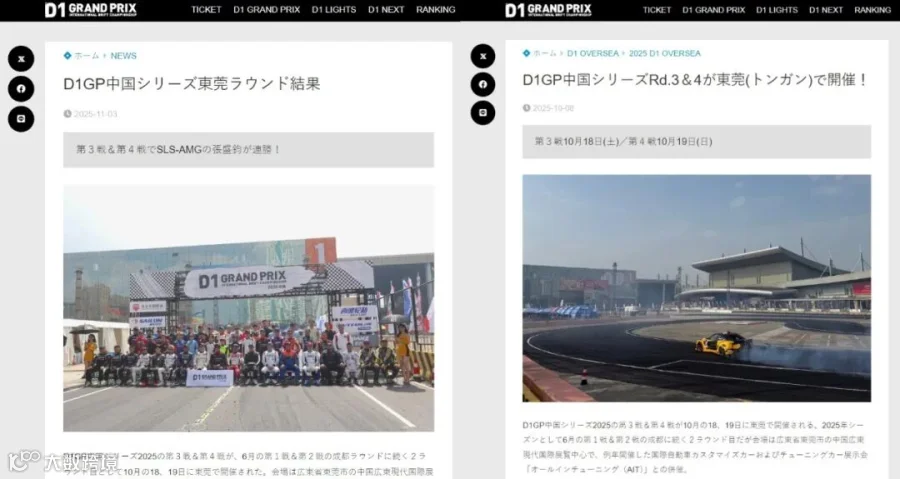Click the LINE share icon on left page
The image size is (900, 479).
[21, 119]
